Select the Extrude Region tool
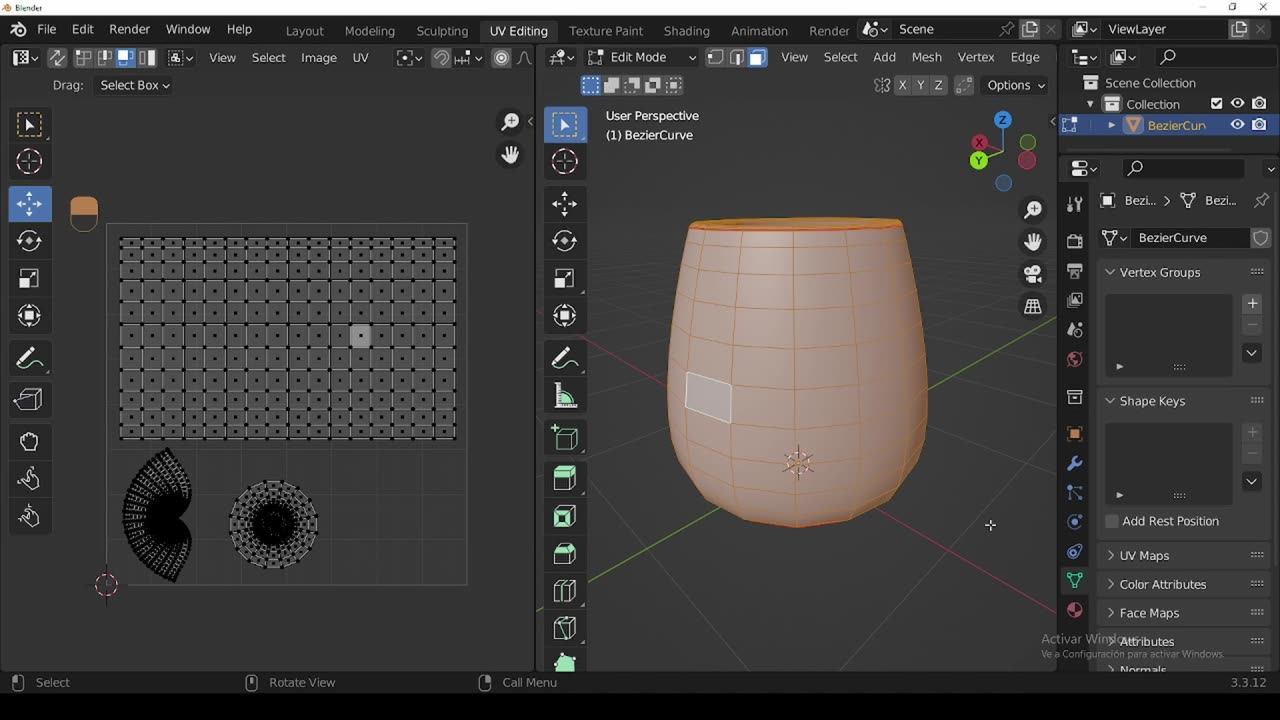The image size is (1280, 720). (565, 478)
